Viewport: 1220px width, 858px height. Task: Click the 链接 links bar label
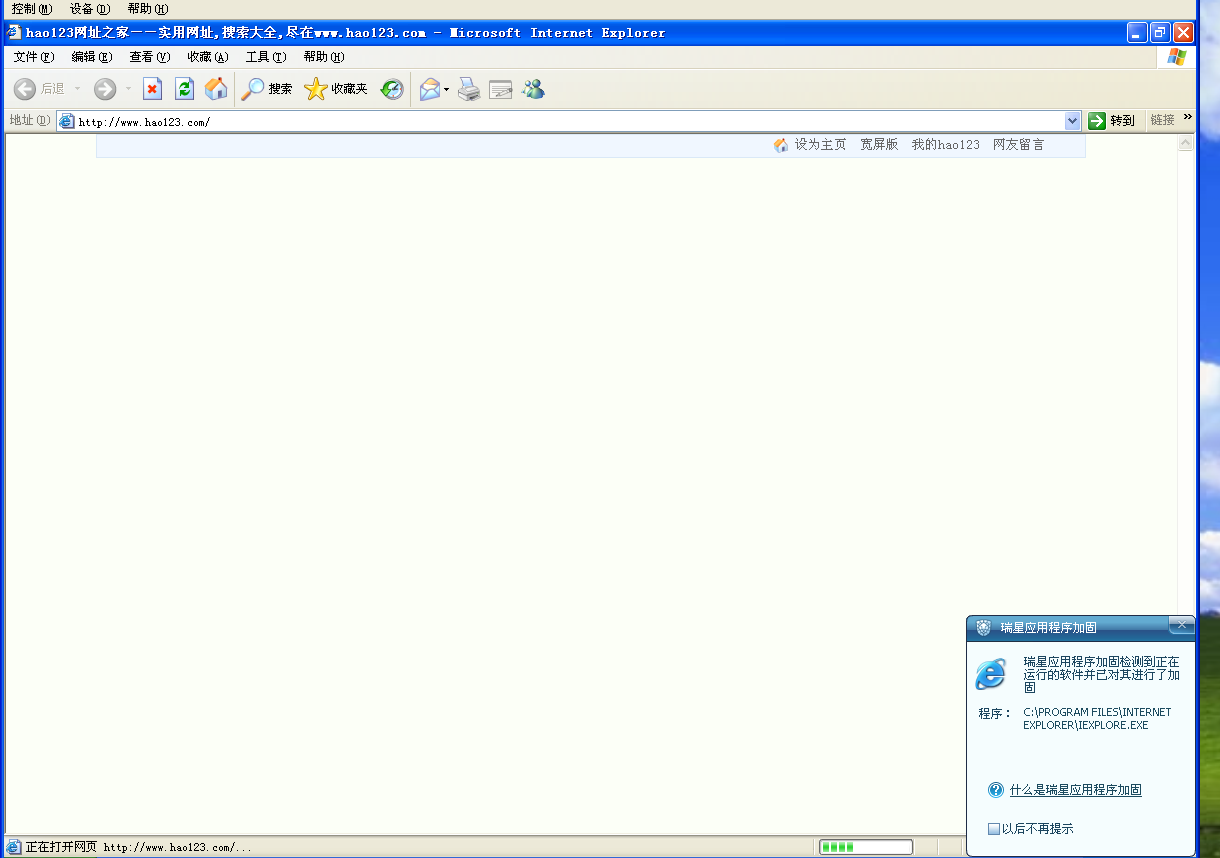(1162, 120)
